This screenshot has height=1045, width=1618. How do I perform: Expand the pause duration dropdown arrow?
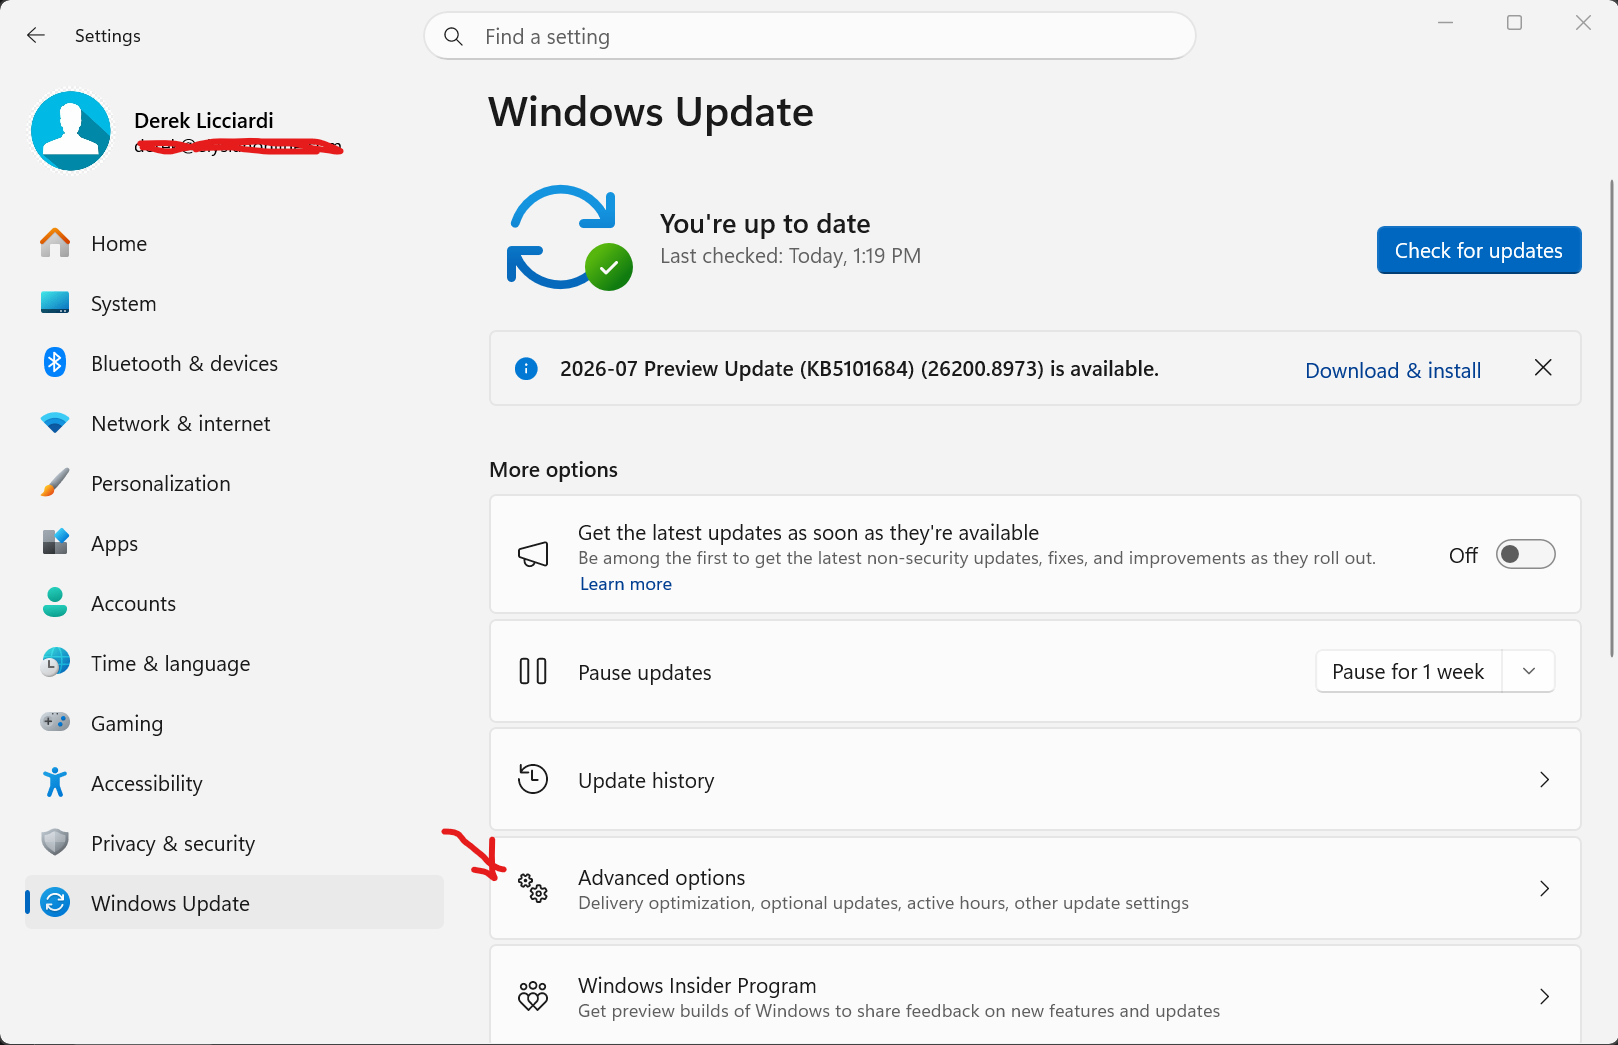[x=1528, y=671]
